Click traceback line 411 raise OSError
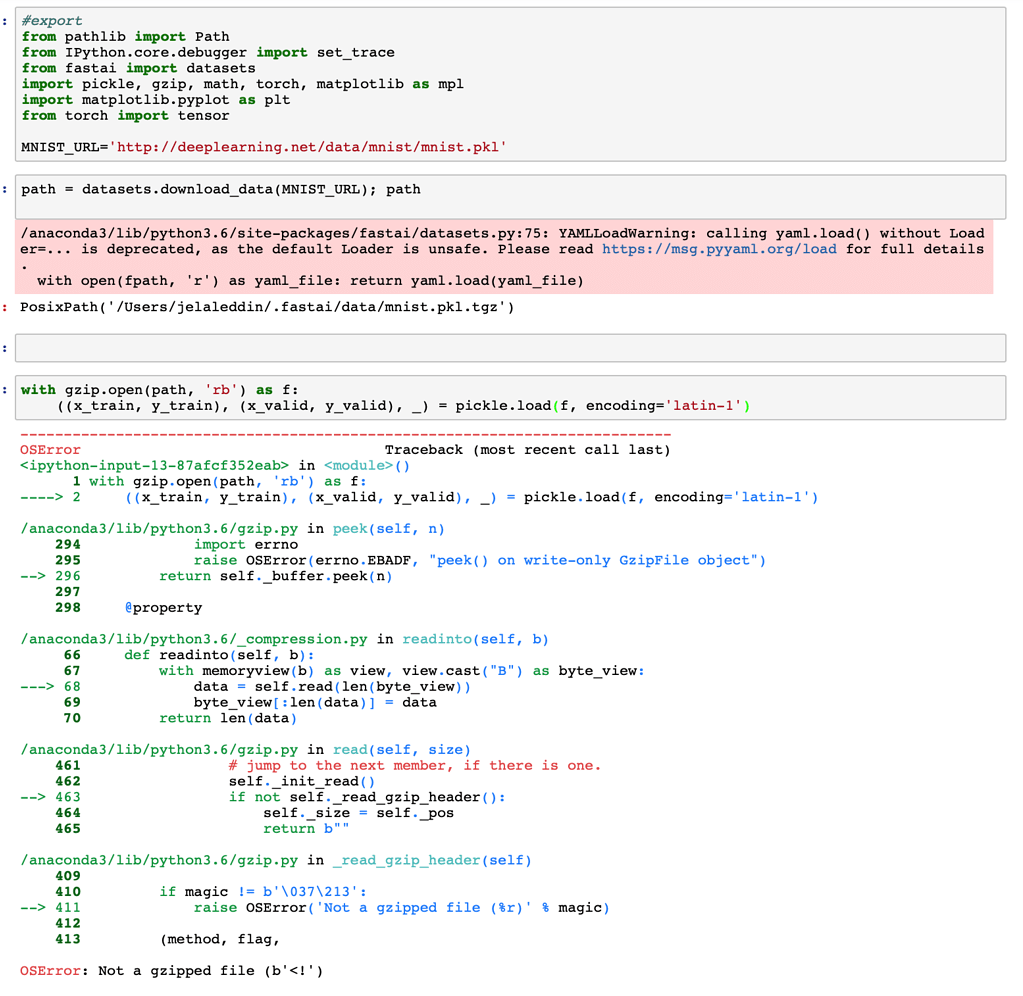The width and height of the screenshot is (1023, 996). coord(400,907)
